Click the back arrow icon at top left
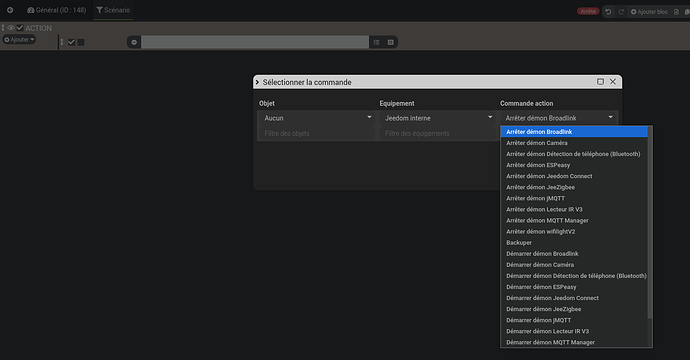This screenshot has height=360, width=690. (10, 10)
